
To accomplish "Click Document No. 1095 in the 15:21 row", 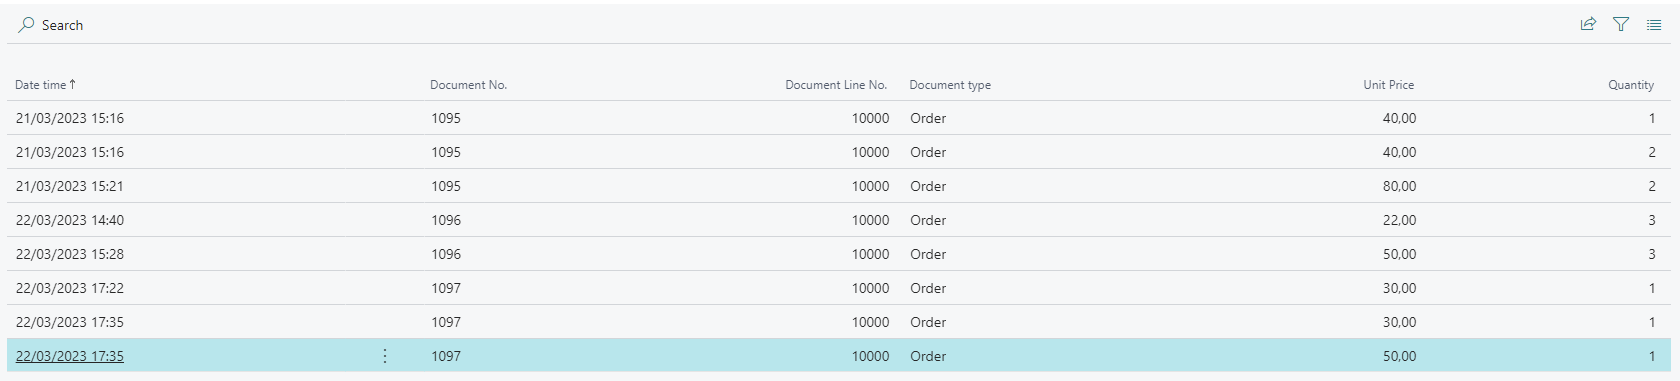I will (446, 186).
